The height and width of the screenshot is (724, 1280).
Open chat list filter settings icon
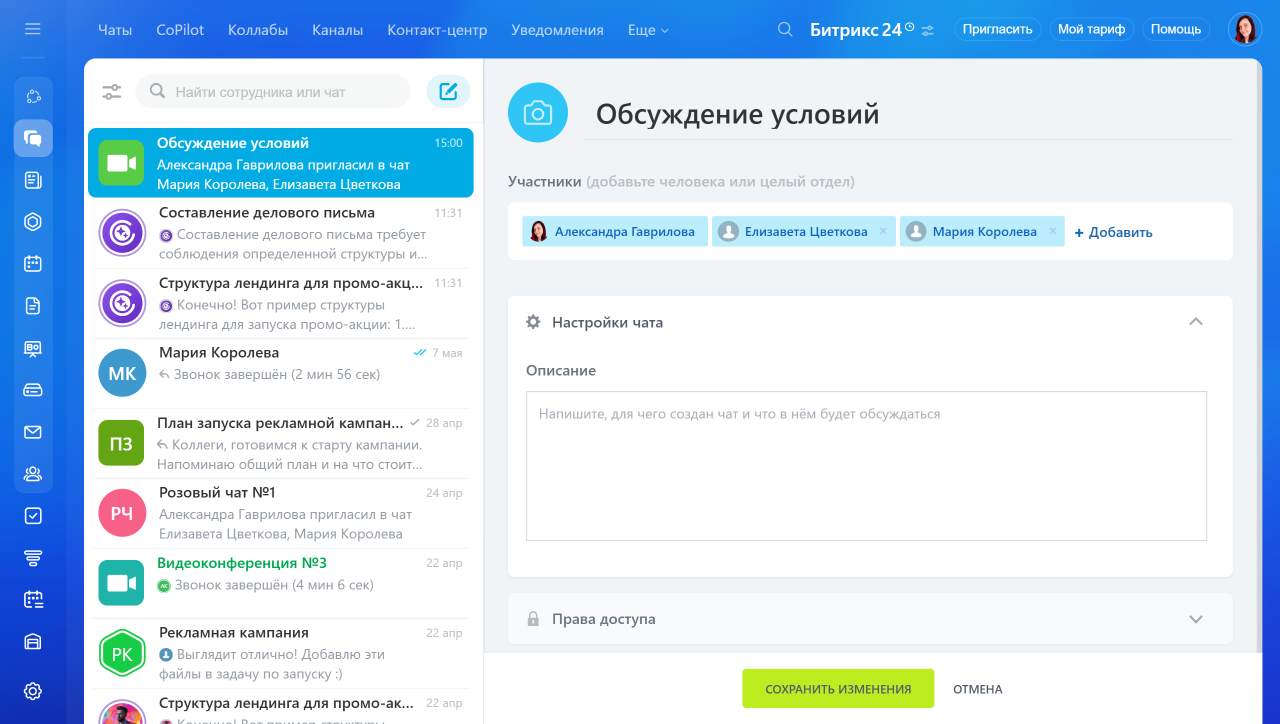click(111, 92)
